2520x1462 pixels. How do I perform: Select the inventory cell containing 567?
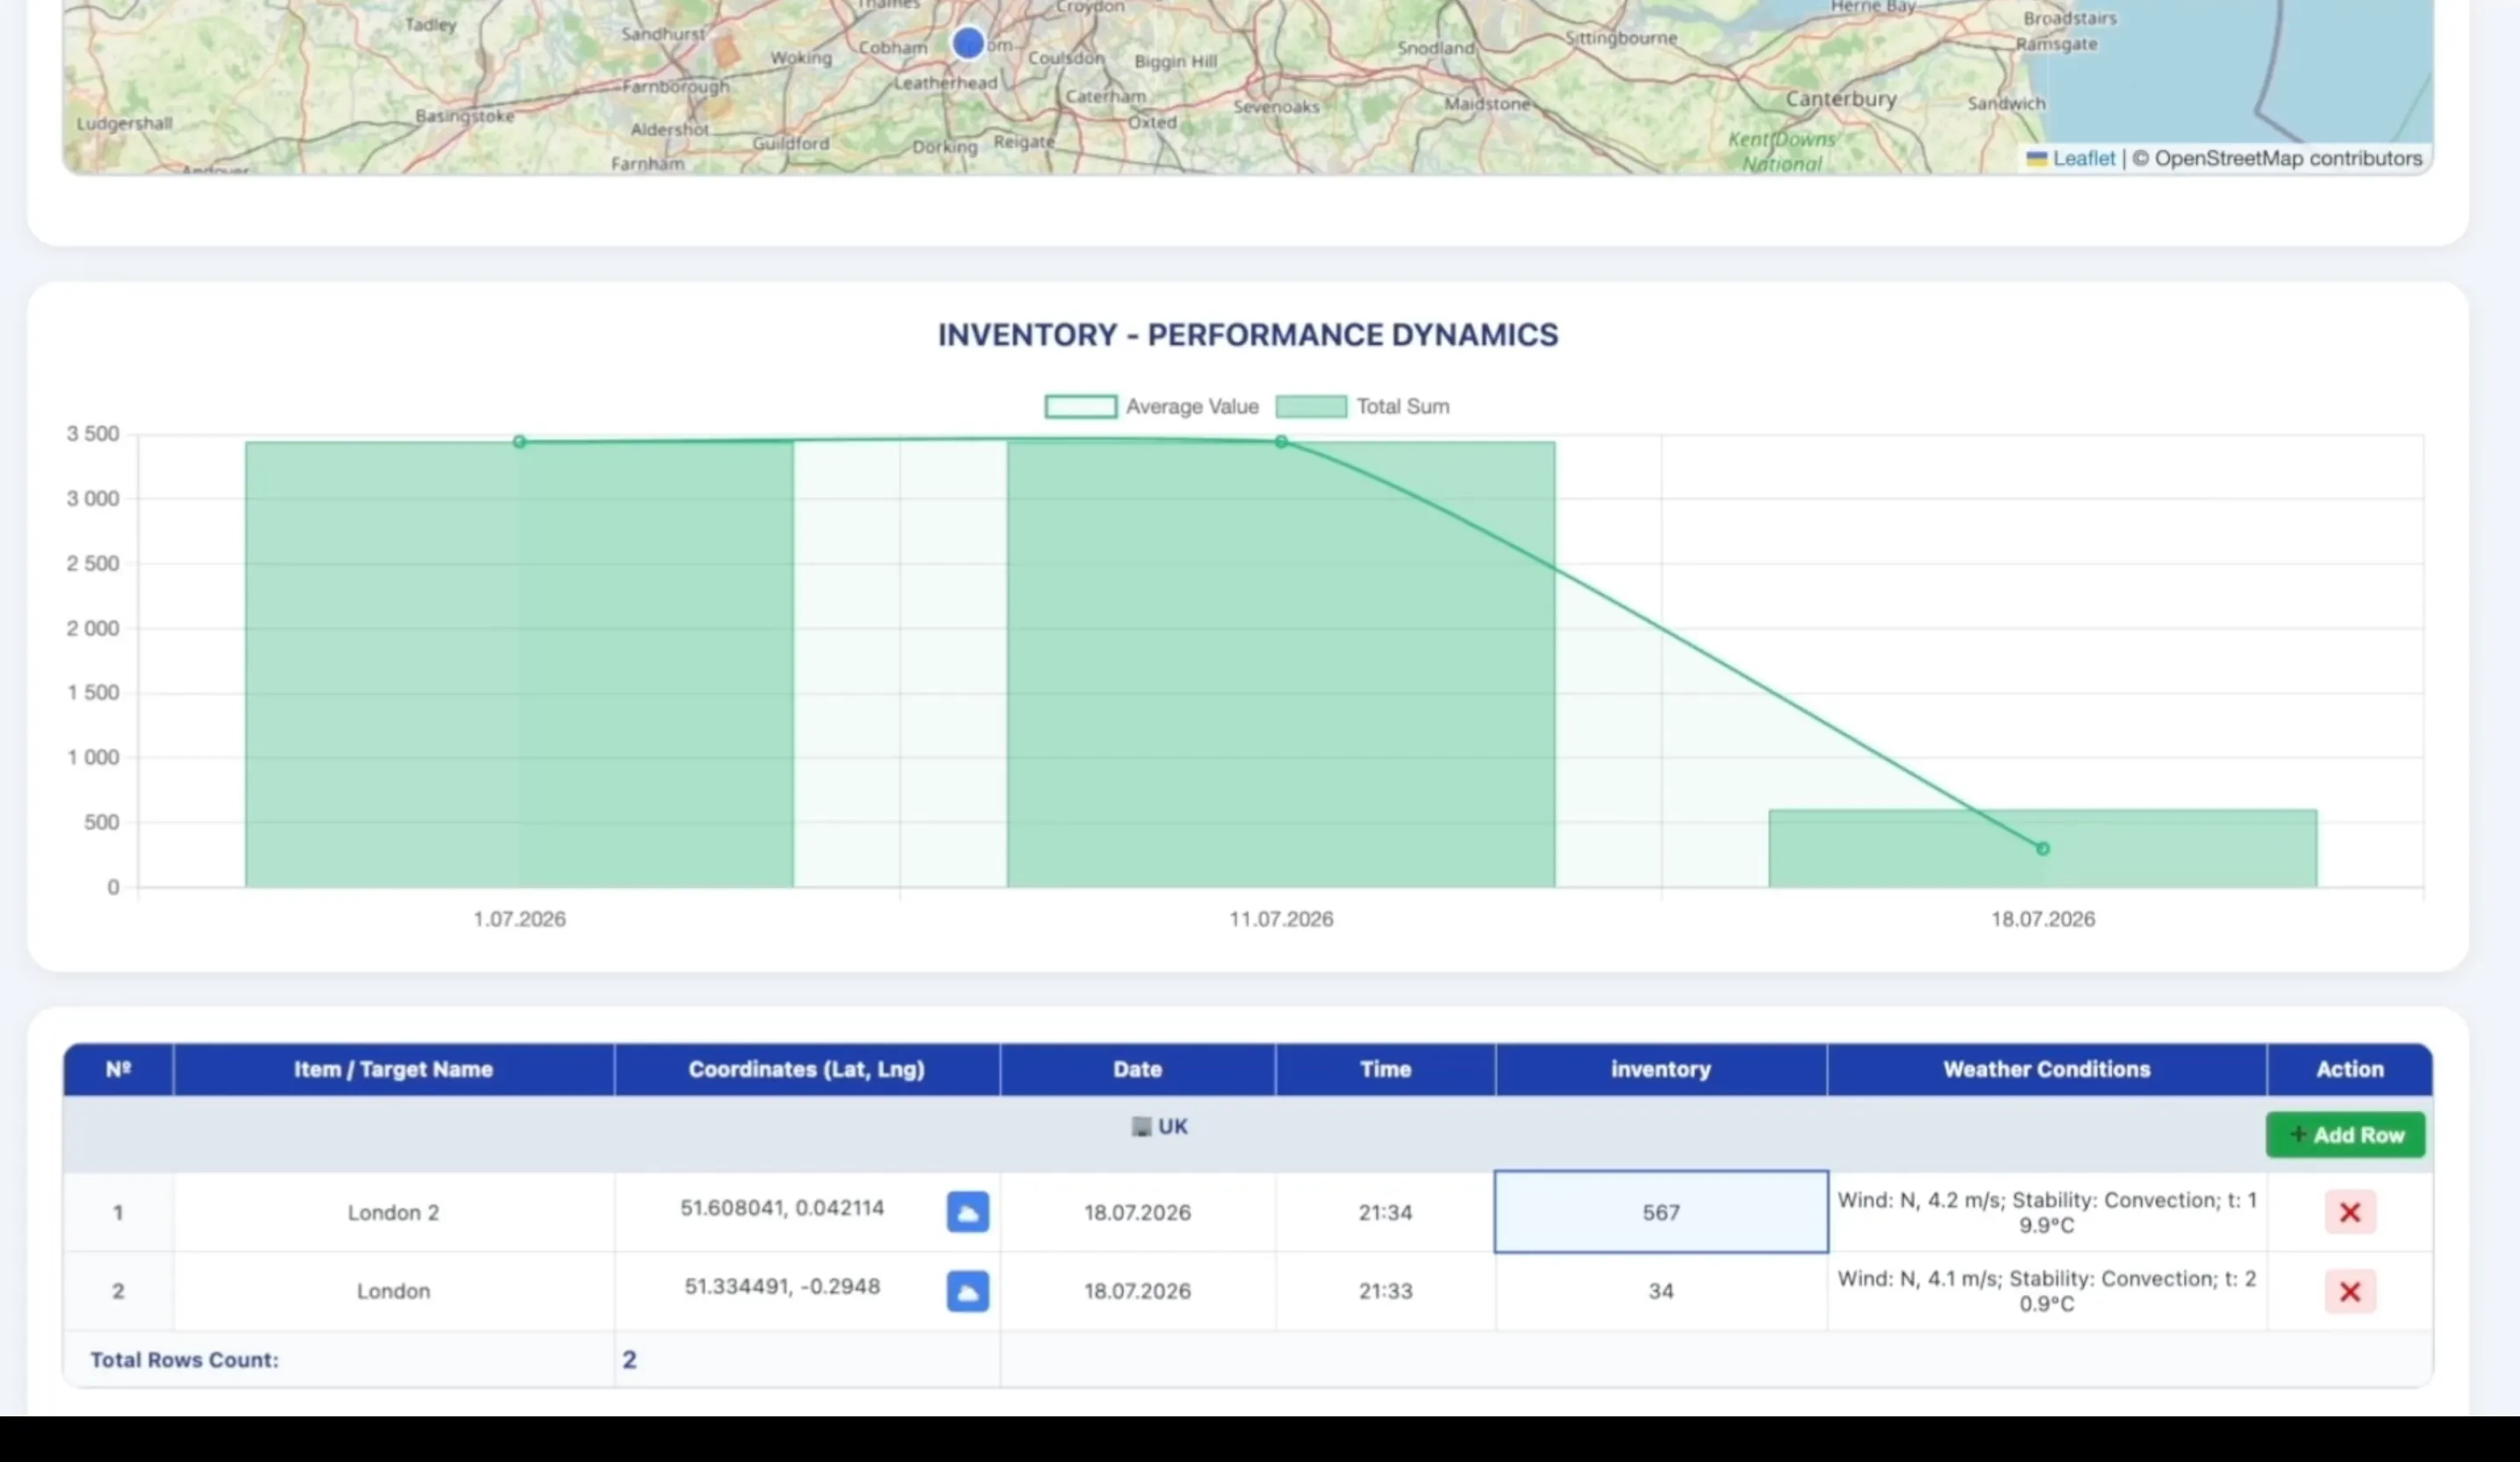1661,1212
